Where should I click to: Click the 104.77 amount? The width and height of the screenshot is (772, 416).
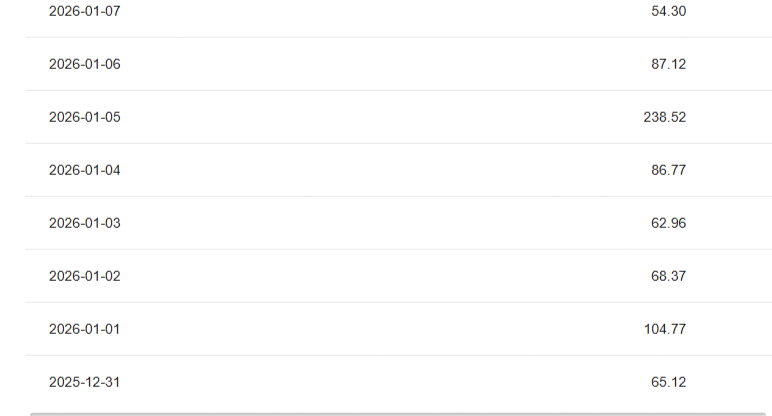[664, 329]
